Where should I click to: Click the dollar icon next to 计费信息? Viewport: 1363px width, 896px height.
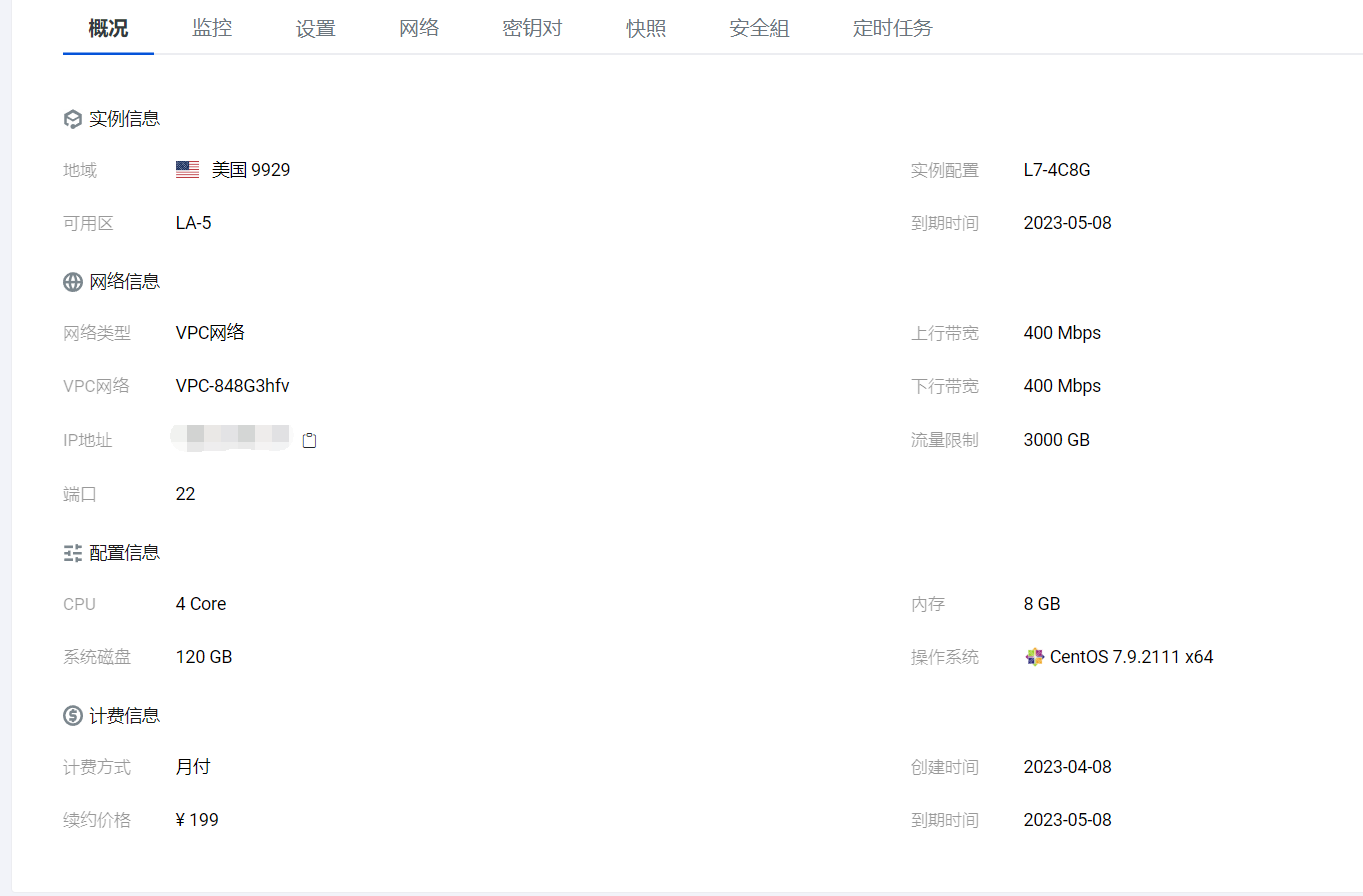[x=72, y=716]
